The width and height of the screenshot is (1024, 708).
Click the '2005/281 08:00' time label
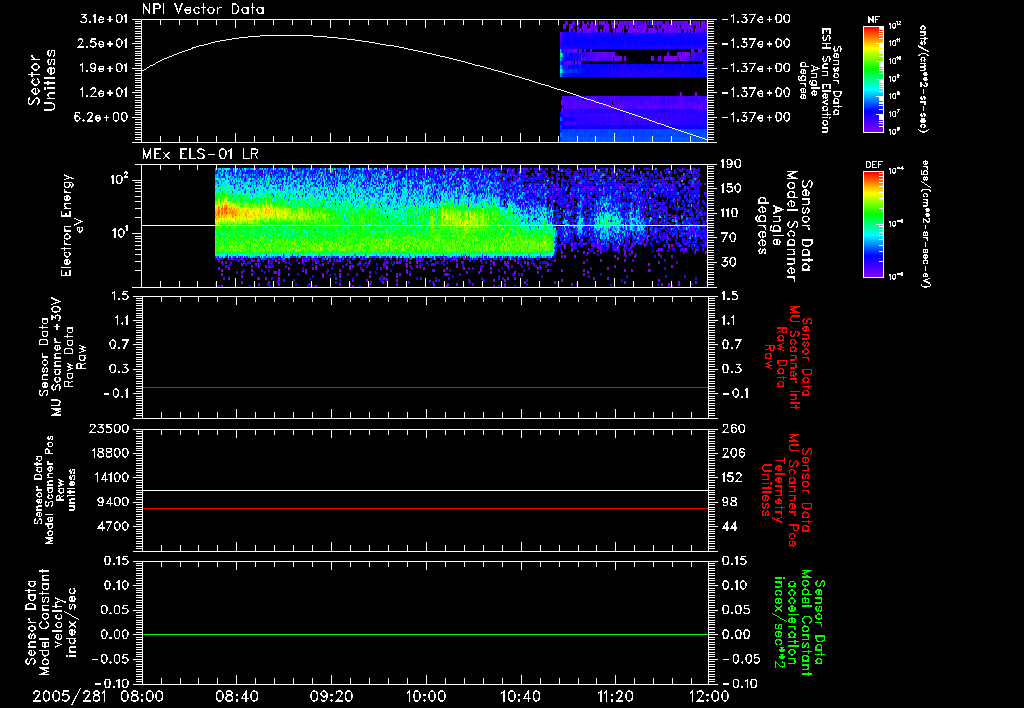(99, 697)
